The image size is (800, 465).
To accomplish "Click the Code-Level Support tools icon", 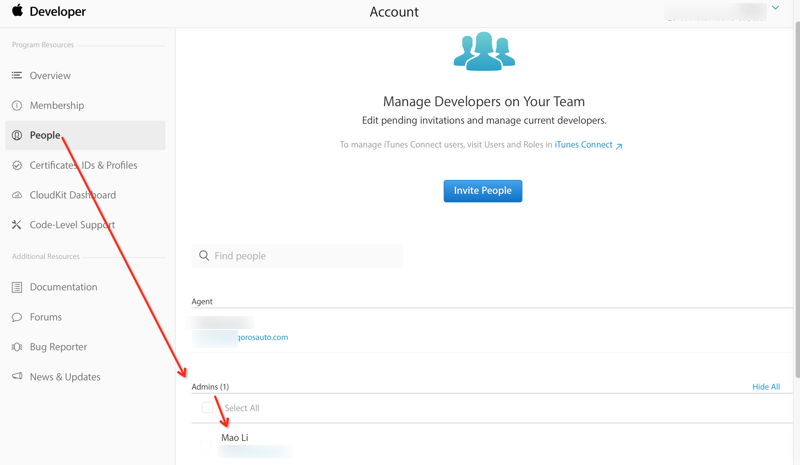I will (x=17, y=226).
